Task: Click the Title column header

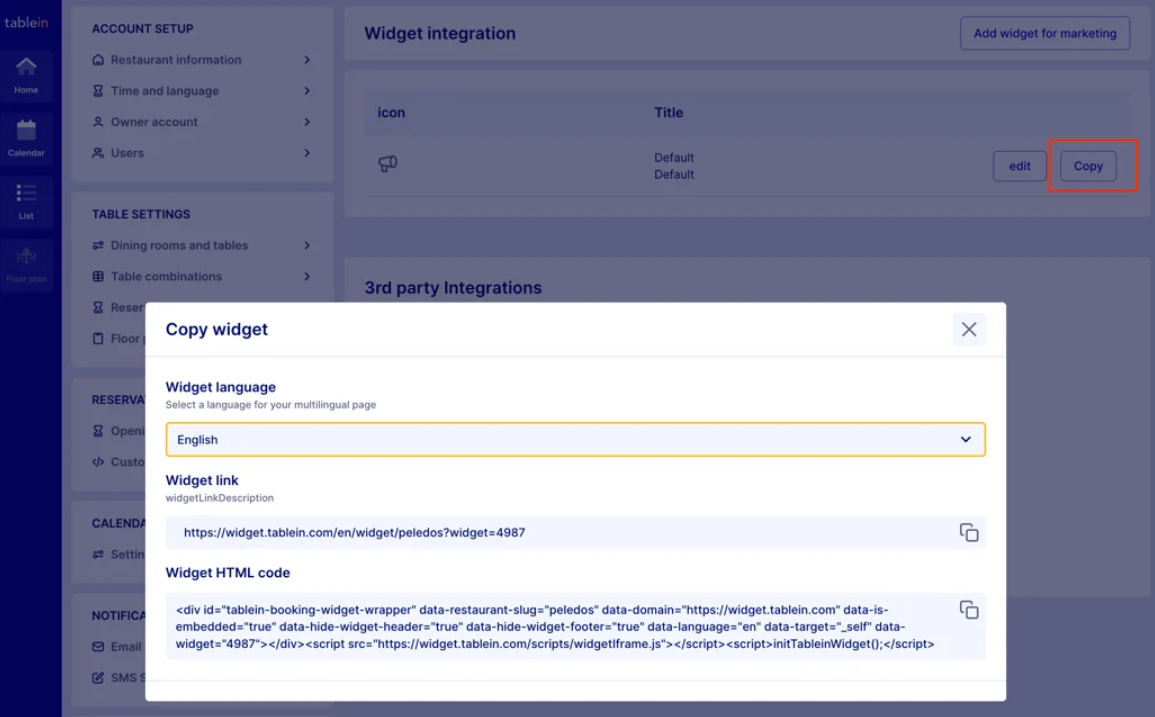Action: click(x=669, y=113)
